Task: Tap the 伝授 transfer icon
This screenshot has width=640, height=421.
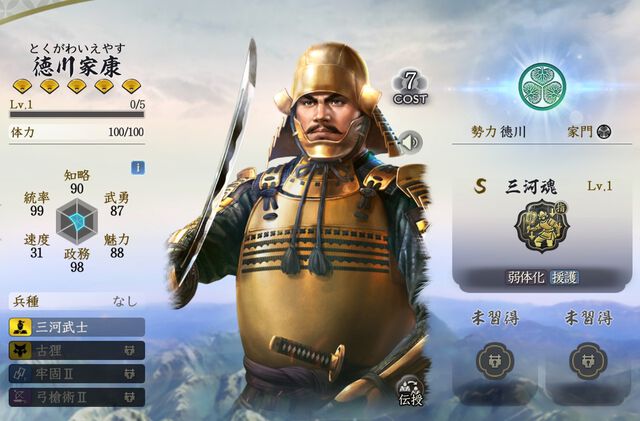Action: click(x=411, y=392)
